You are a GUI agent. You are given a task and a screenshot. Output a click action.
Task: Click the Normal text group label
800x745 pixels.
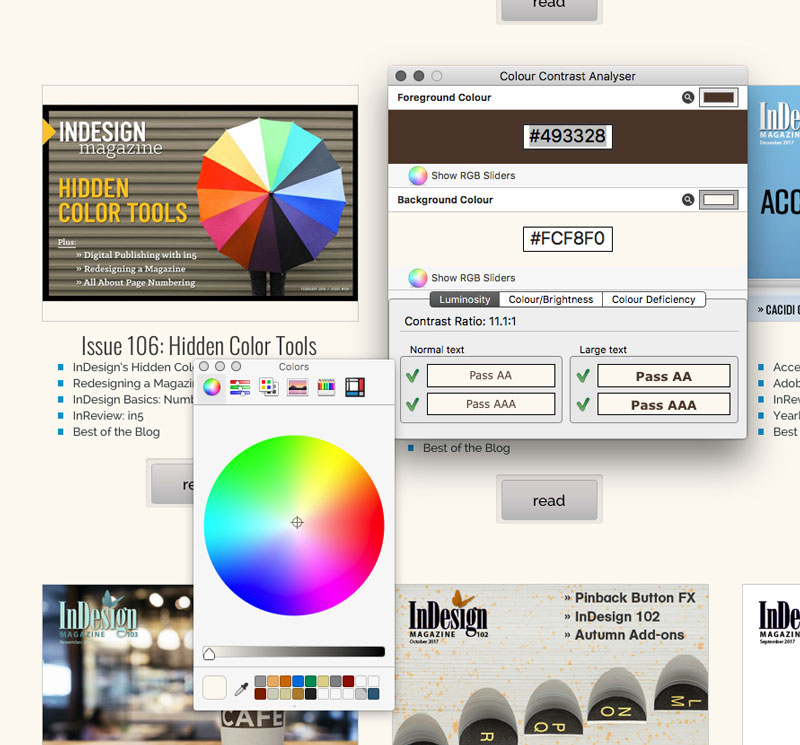[x=437, y=350]
